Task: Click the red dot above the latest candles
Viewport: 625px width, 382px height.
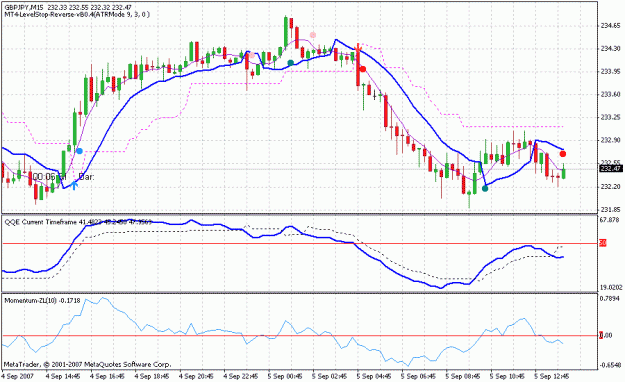Action: coord(563,154)
